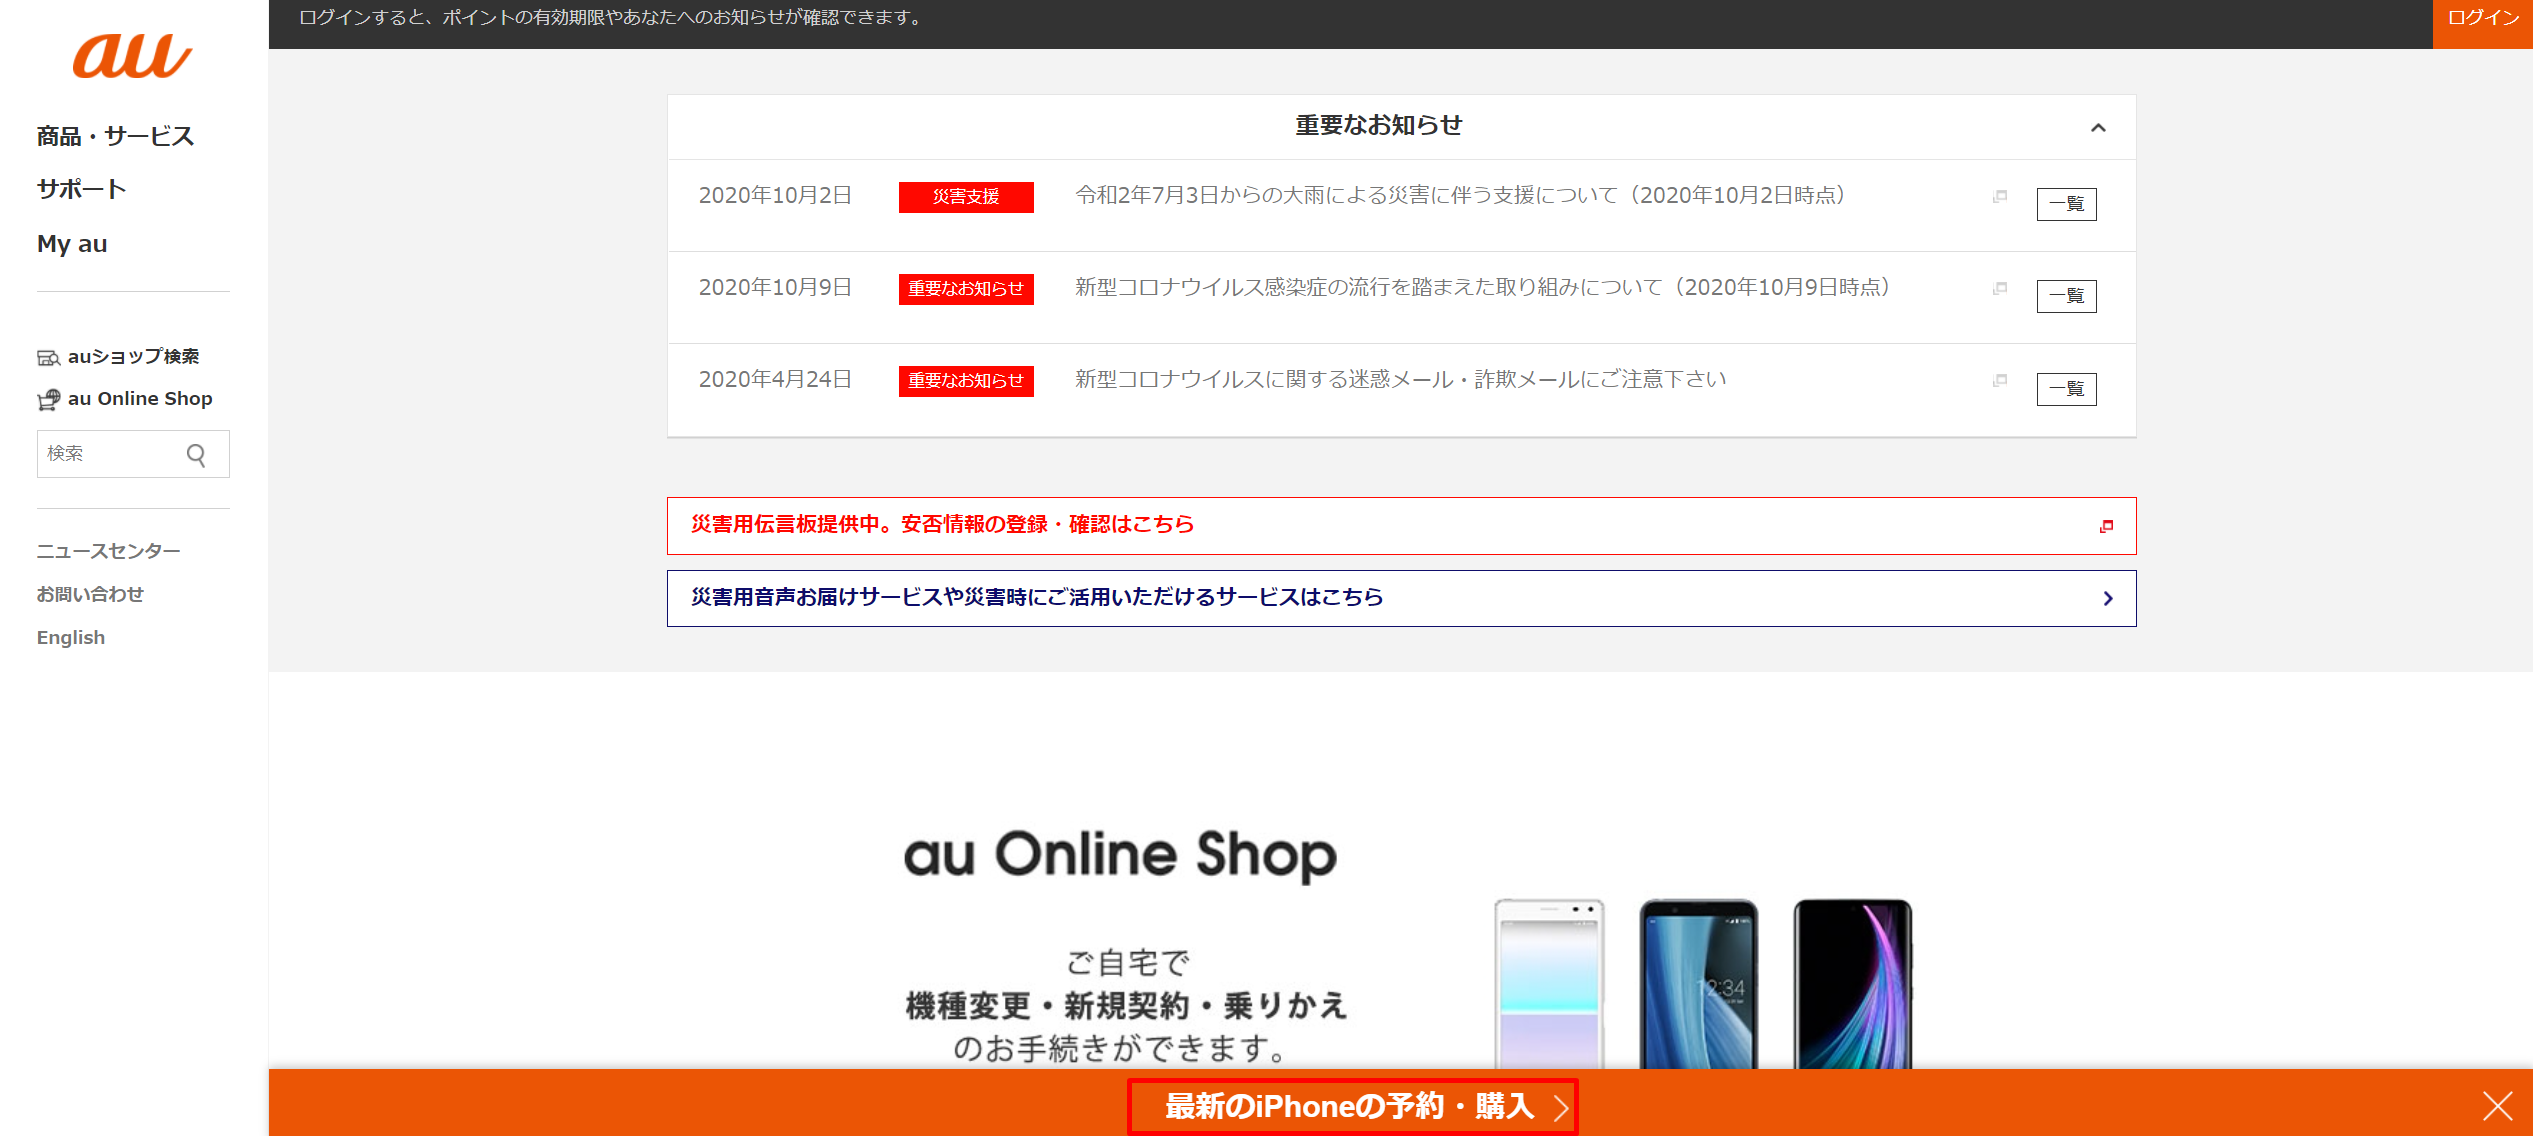Click the au shop search store icon

(x=48, y=358)
